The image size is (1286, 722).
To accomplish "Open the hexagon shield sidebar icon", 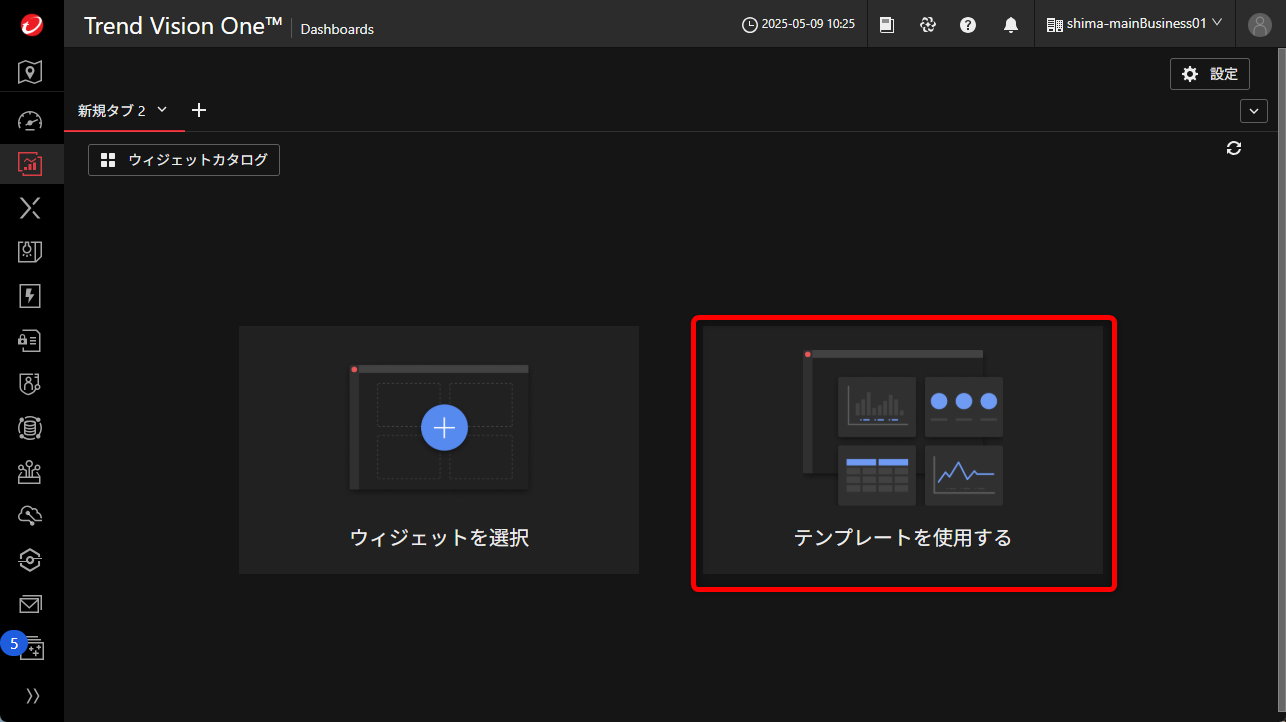I will pyautogui.click(x=30, y=560).
